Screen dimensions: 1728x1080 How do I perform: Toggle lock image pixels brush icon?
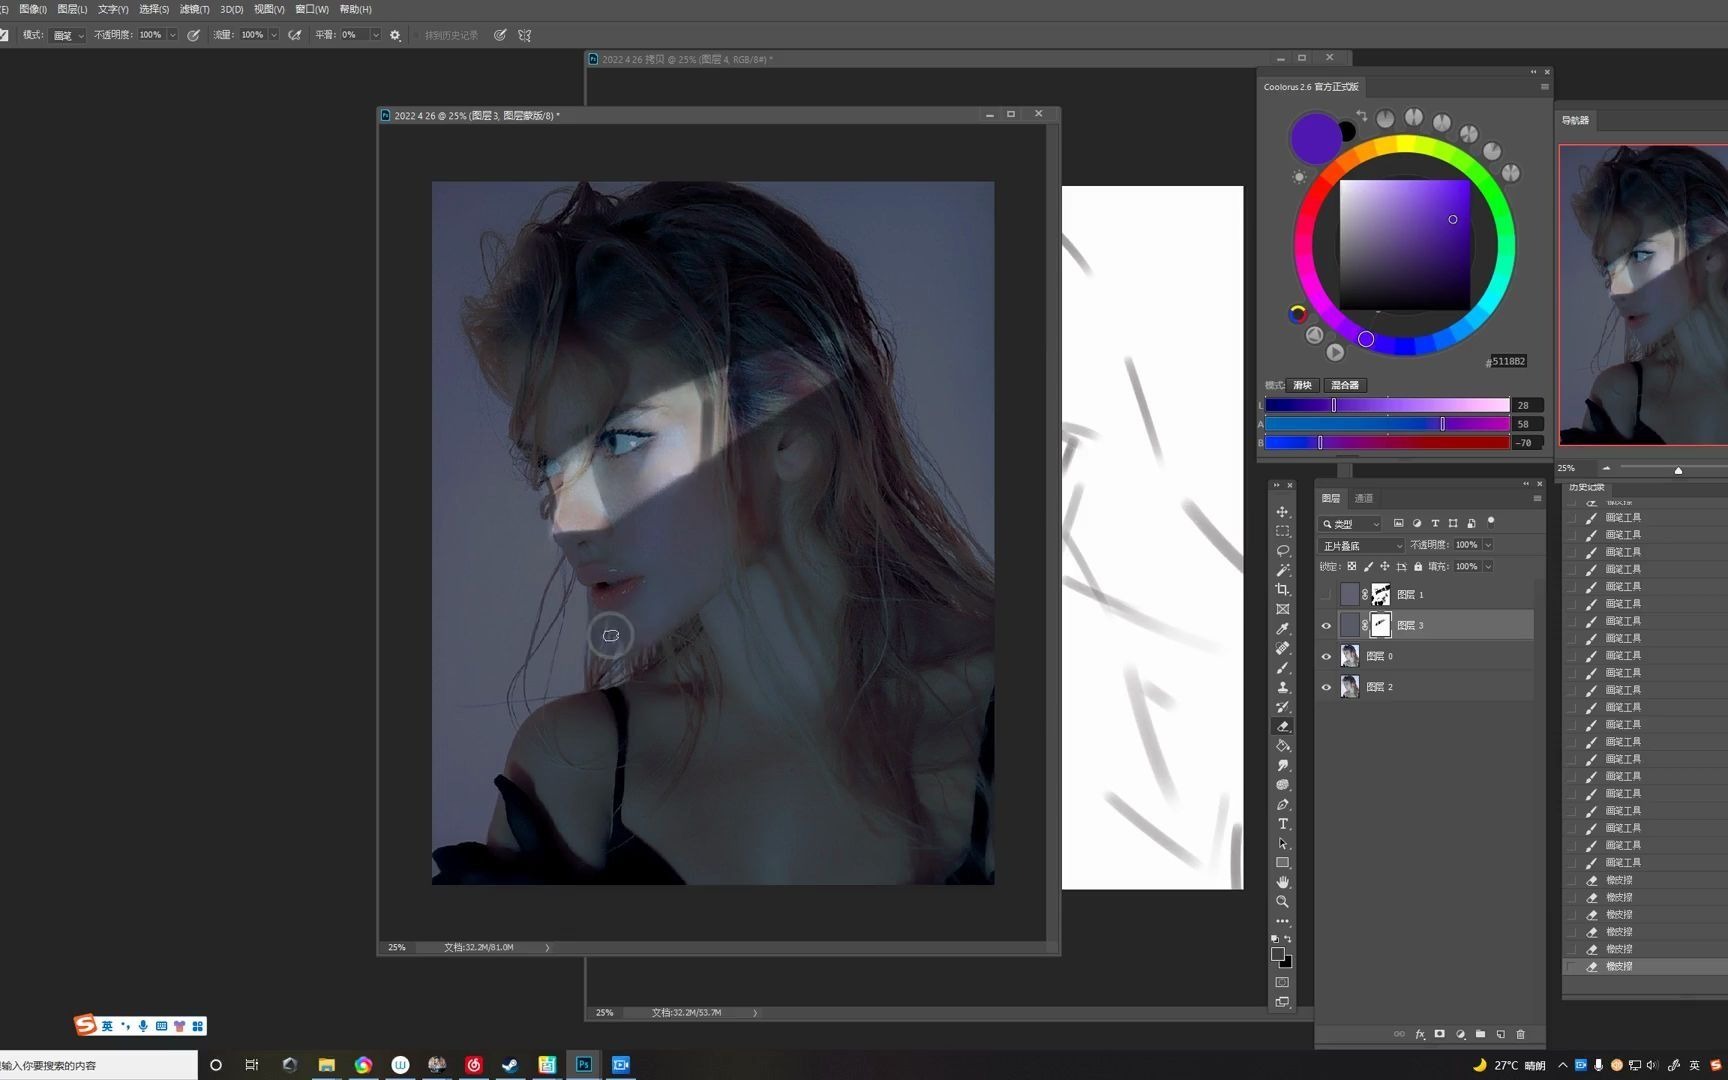[x=1369, y=566]
